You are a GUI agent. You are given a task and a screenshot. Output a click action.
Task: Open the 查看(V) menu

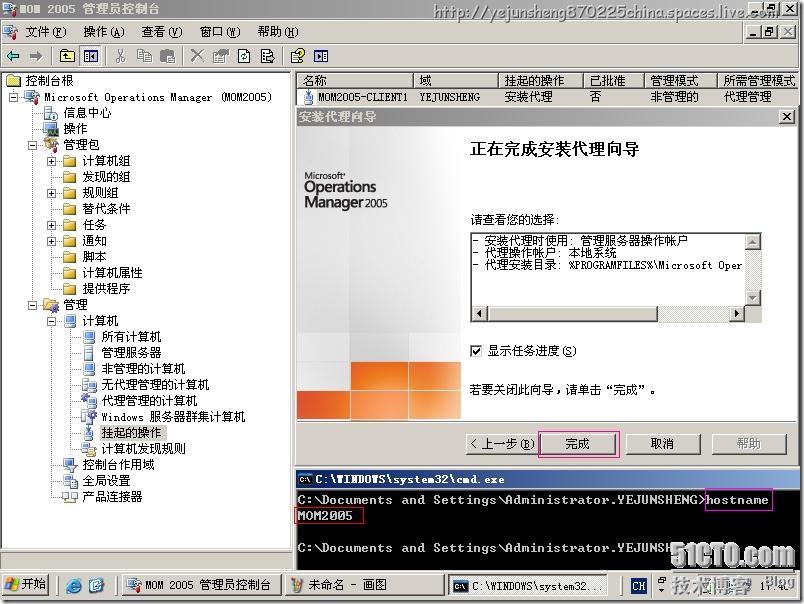click(x=162, y=32)
